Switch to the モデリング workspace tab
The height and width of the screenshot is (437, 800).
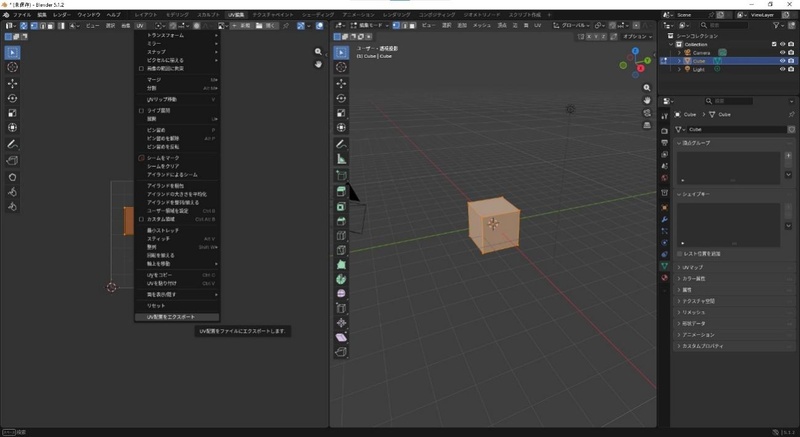coord(177,15)
